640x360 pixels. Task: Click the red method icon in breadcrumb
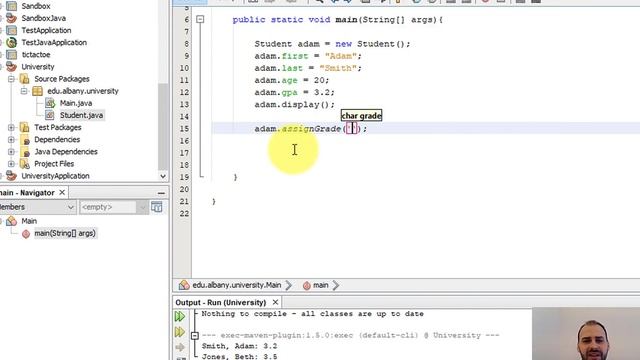coord(307,286)
